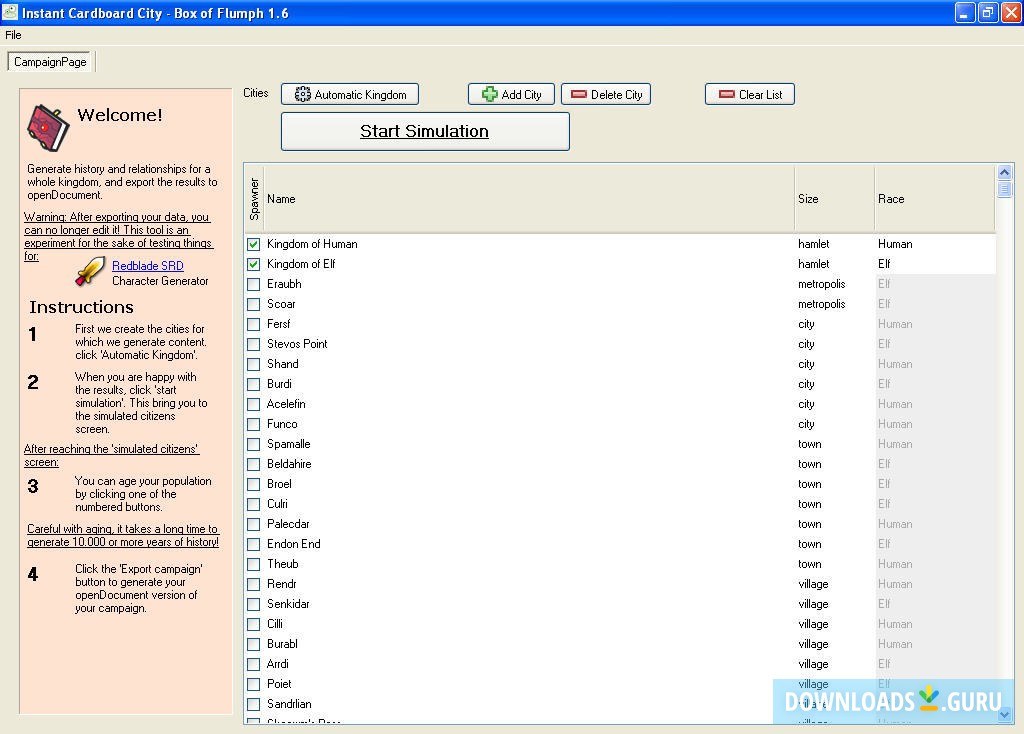Open the File menu
The image size is (1024, 734).
coord(13,35)
